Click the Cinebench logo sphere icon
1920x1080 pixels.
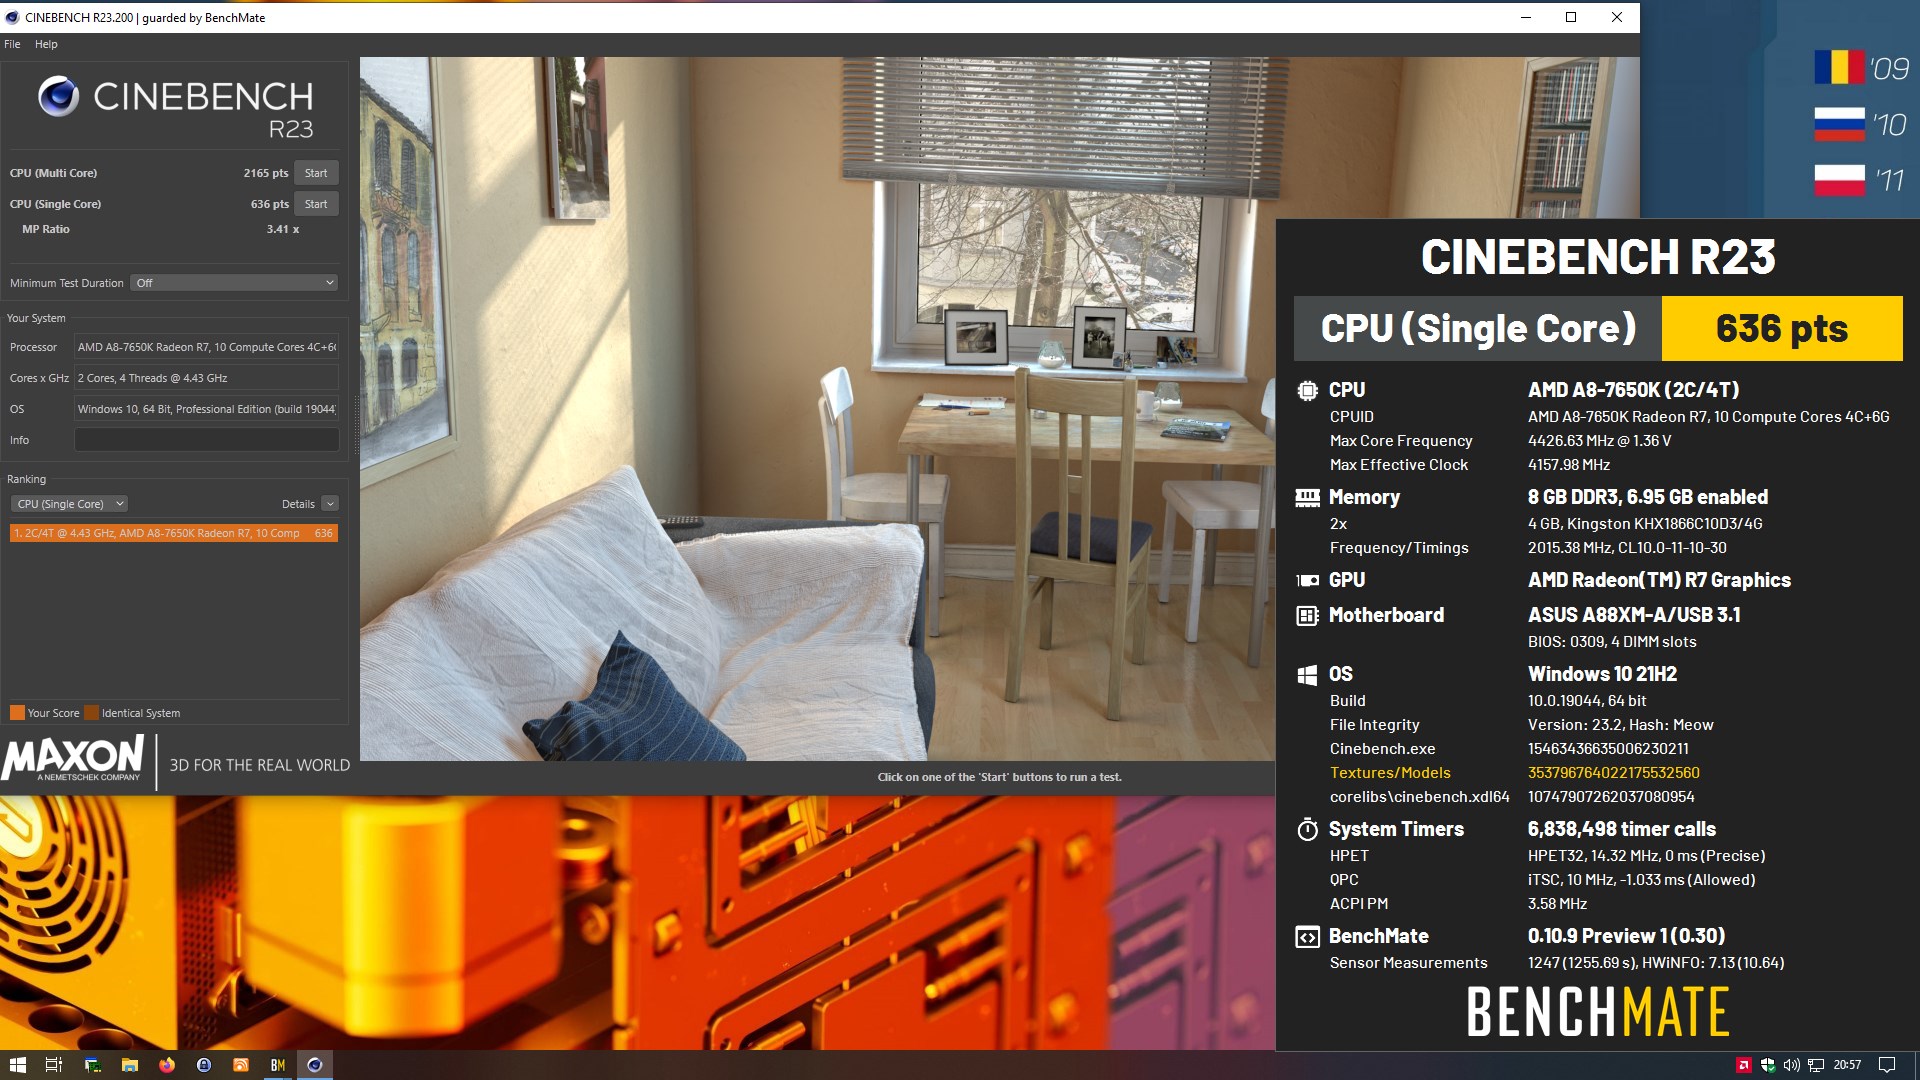[58, 96]
